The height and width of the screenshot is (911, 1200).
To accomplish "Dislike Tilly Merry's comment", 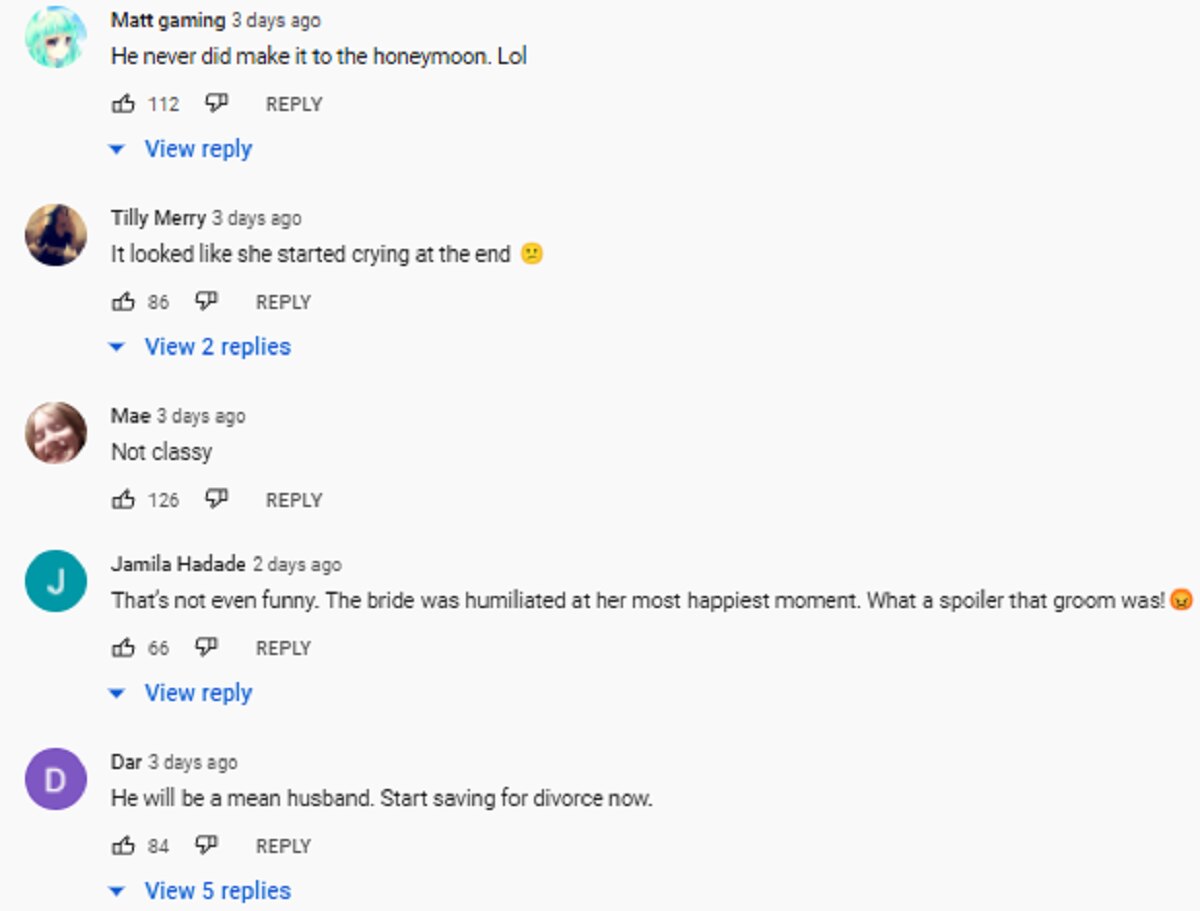I will (206, 301).
